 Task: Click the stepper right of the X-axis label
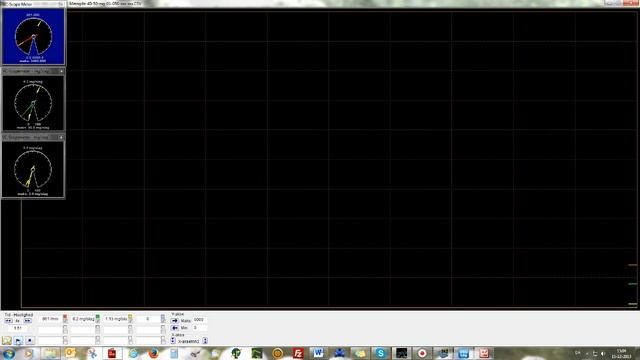205,340
